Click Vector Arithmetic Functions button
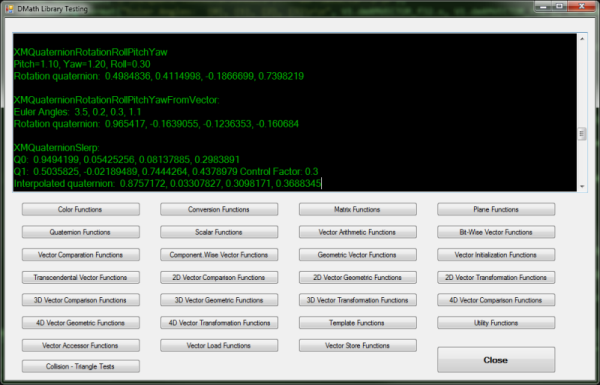This screenshot has height=385, width=600. point(358,232)
